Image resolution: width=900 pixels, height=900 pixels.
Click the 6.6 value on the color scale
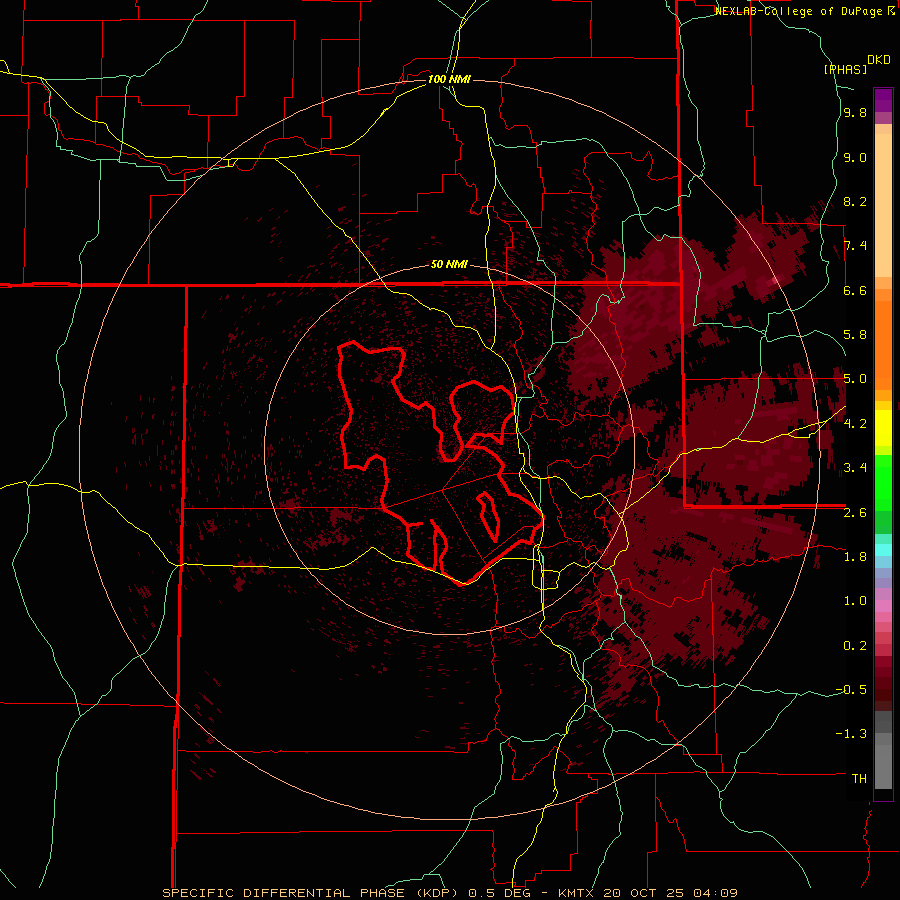(x=855, y=290)
